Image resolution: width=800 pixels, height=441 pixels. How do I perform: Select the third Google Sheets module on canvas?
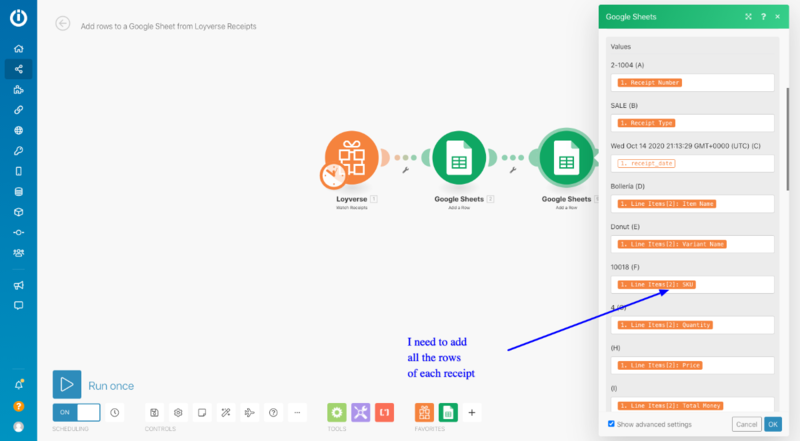(x=566, y=158)
